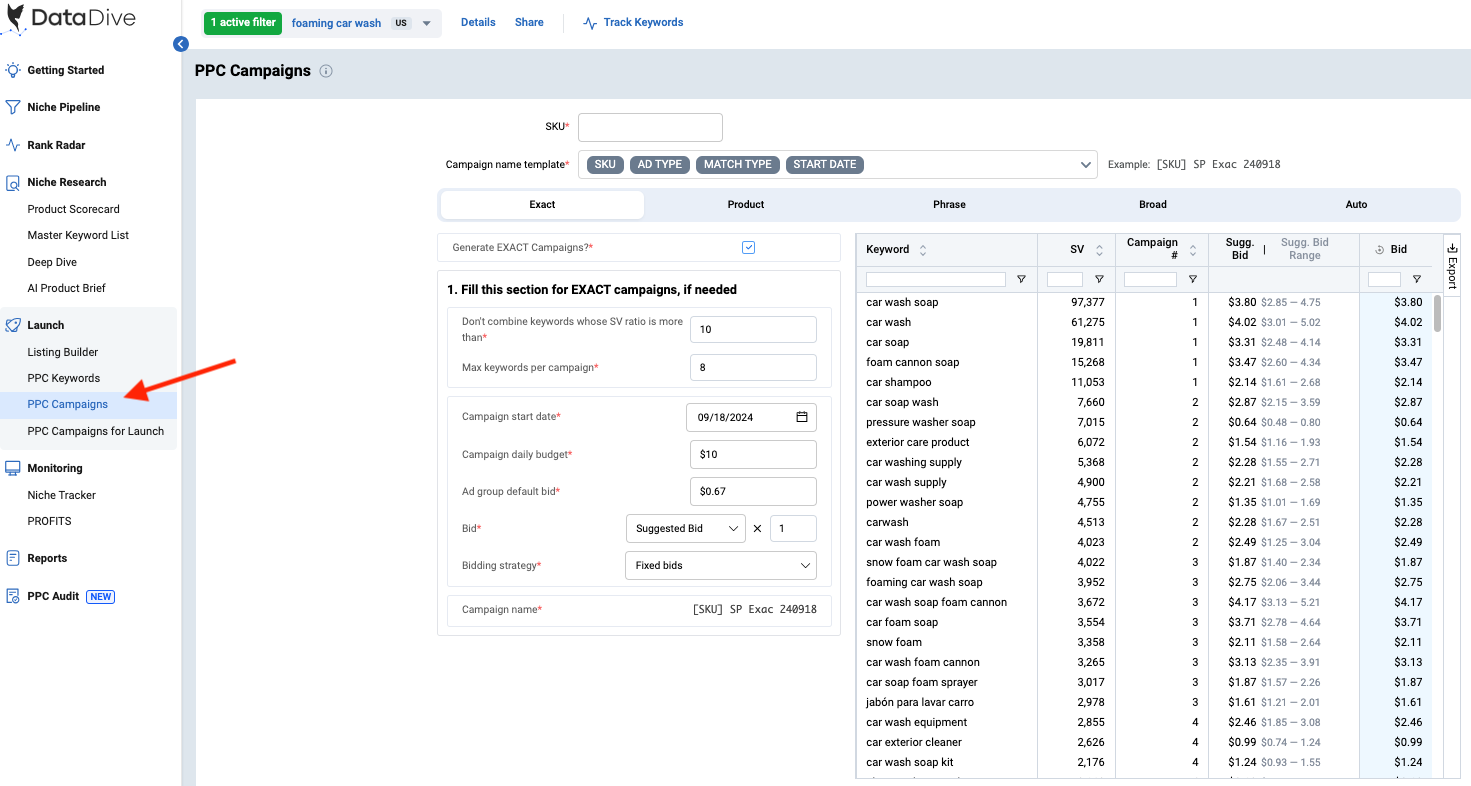The height and width of the screenshot is (786, 1471).
Task: Click the reset icon next to Bid header
Action: (x=1379, y=250)
